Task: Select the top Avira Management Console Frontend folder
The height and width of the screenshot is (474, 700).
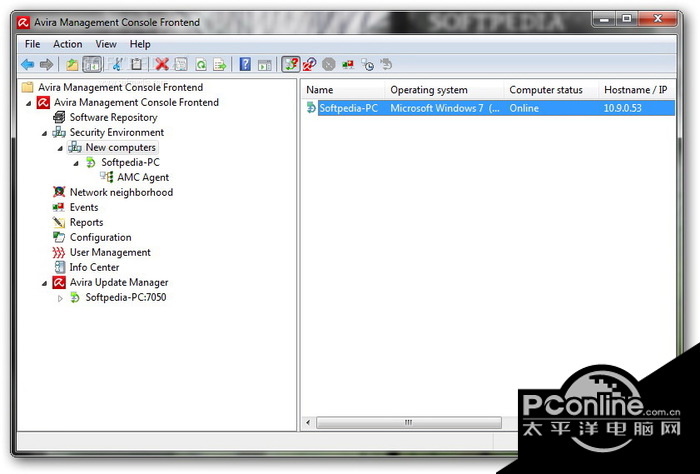Action: 121,87
